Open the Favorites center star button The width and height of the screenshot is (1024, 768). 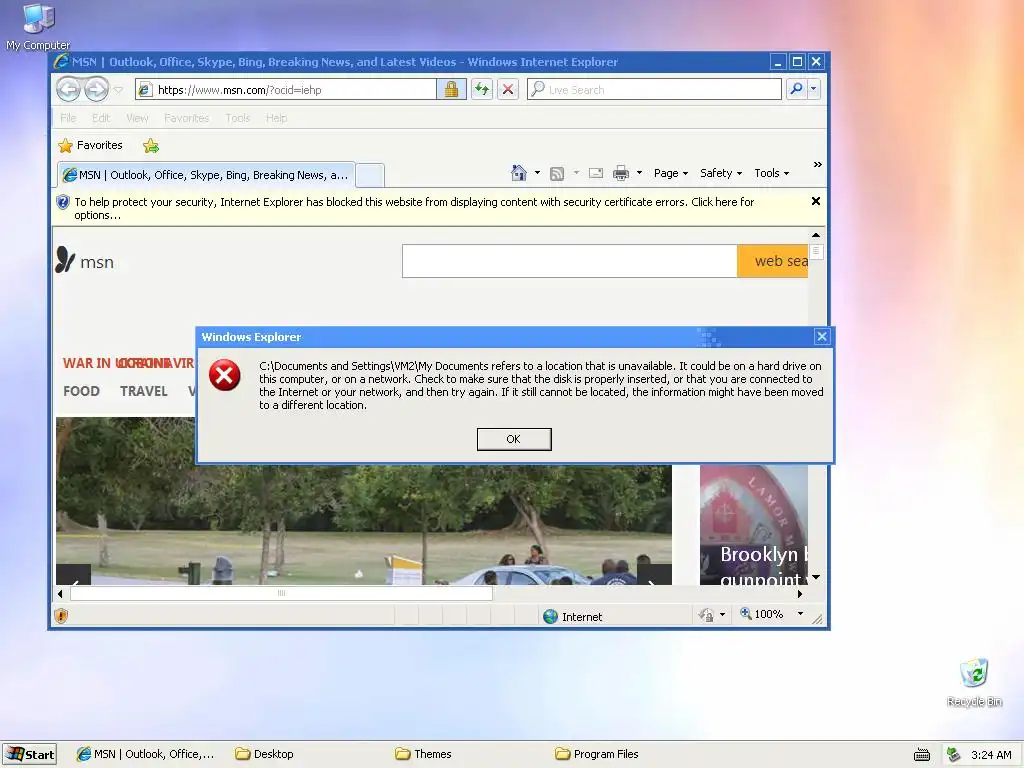[x=90, y=145]
